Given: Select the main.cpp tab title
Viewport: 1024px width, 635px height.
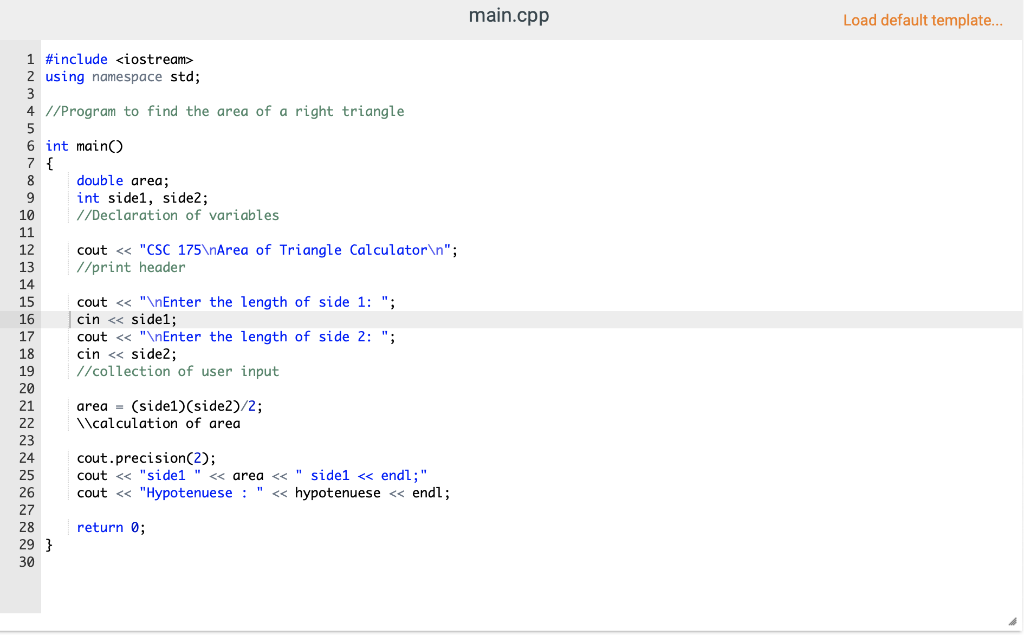Looking at the screenshot, I should (508, 16).
